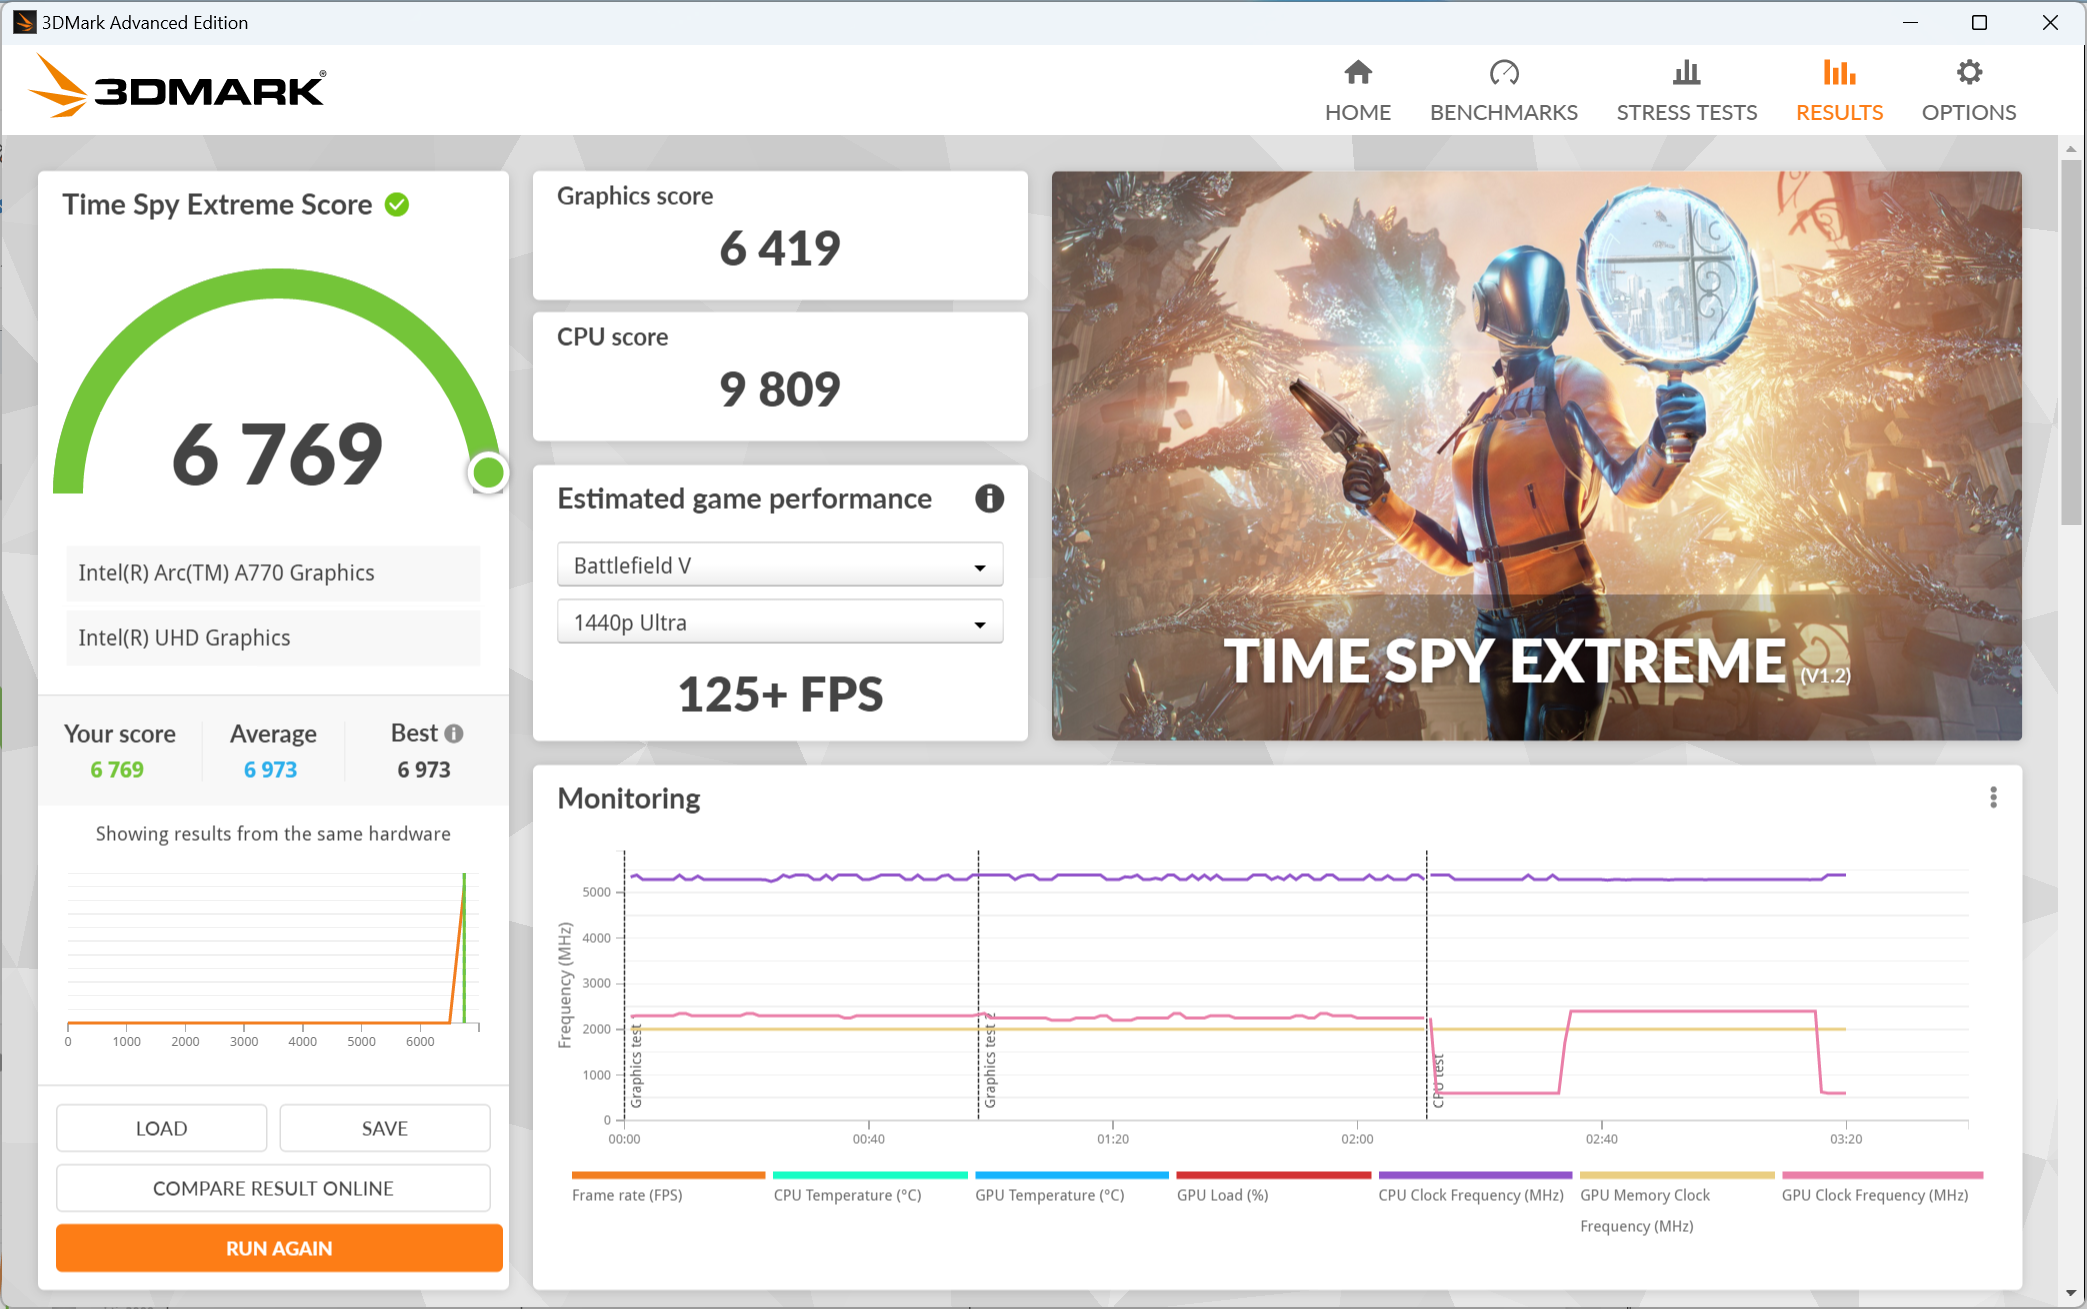Click info icon next to Best score
This screenshot has width=2087, height=1309.
[454, 733]
